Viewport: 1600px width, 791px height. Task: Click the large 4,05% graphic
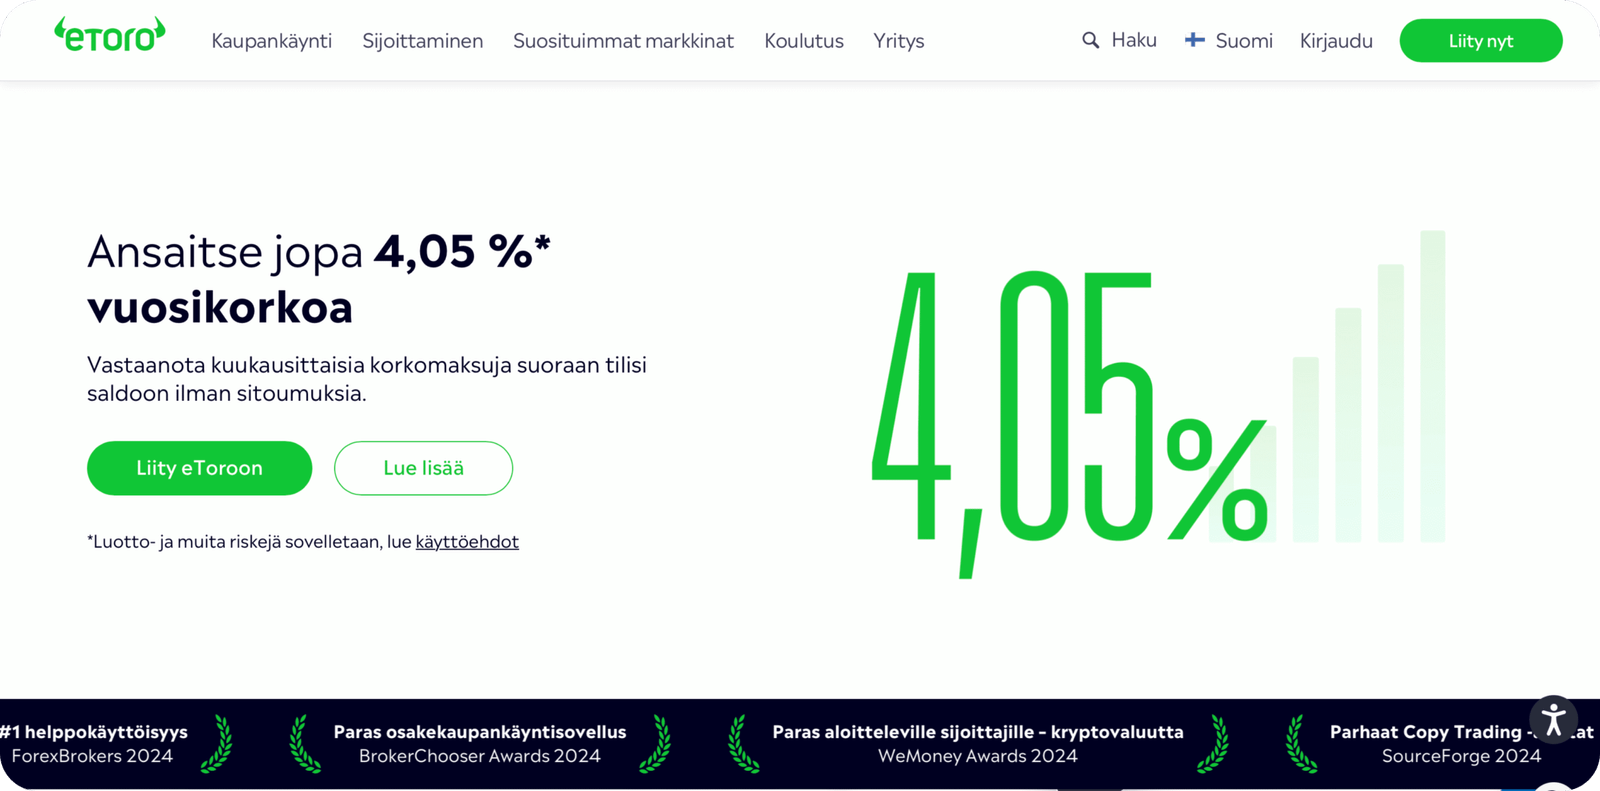coord(1070,410)
